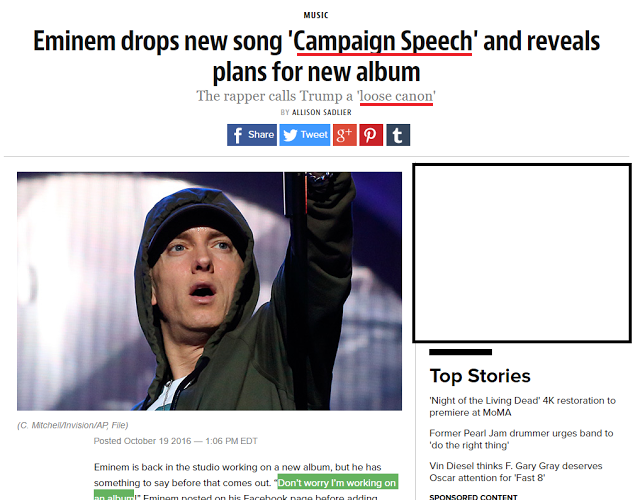Share on Tumblr icon
The height and width of the screenshot is (500, 640).
398,135
